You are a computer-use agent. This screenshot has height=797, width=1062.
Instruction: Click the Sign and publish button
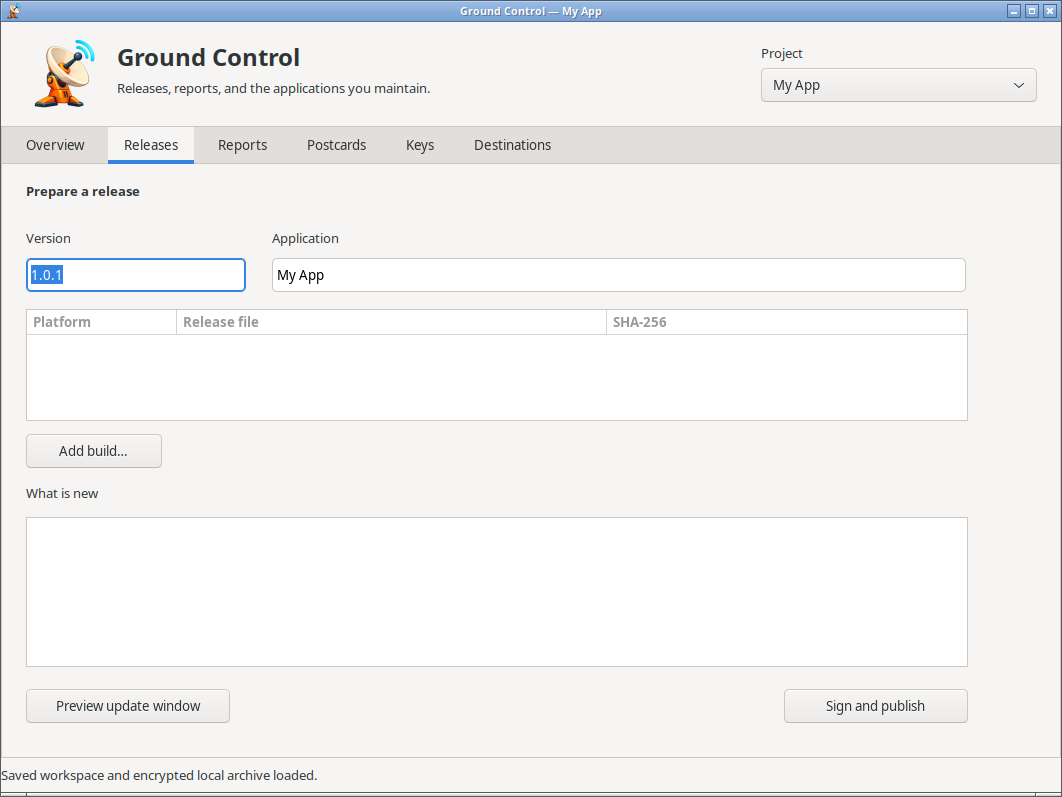(x=876, y=706)
